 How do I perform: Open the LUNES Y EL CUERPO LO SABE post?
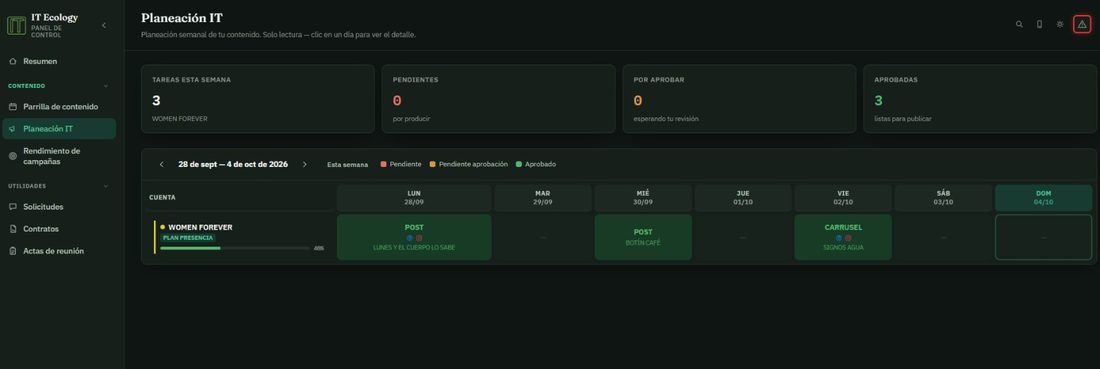point(414,237)
